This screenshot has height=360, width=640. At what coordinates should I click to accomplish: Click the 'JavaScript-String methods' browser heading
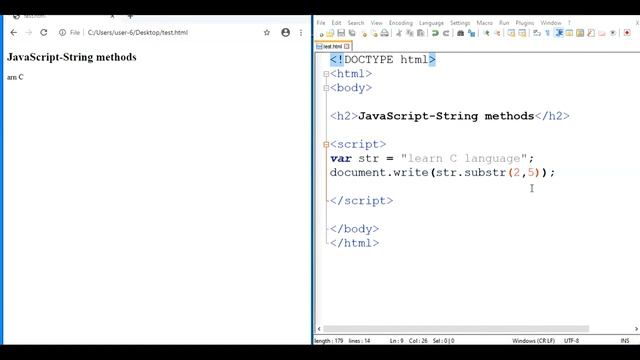72,57
